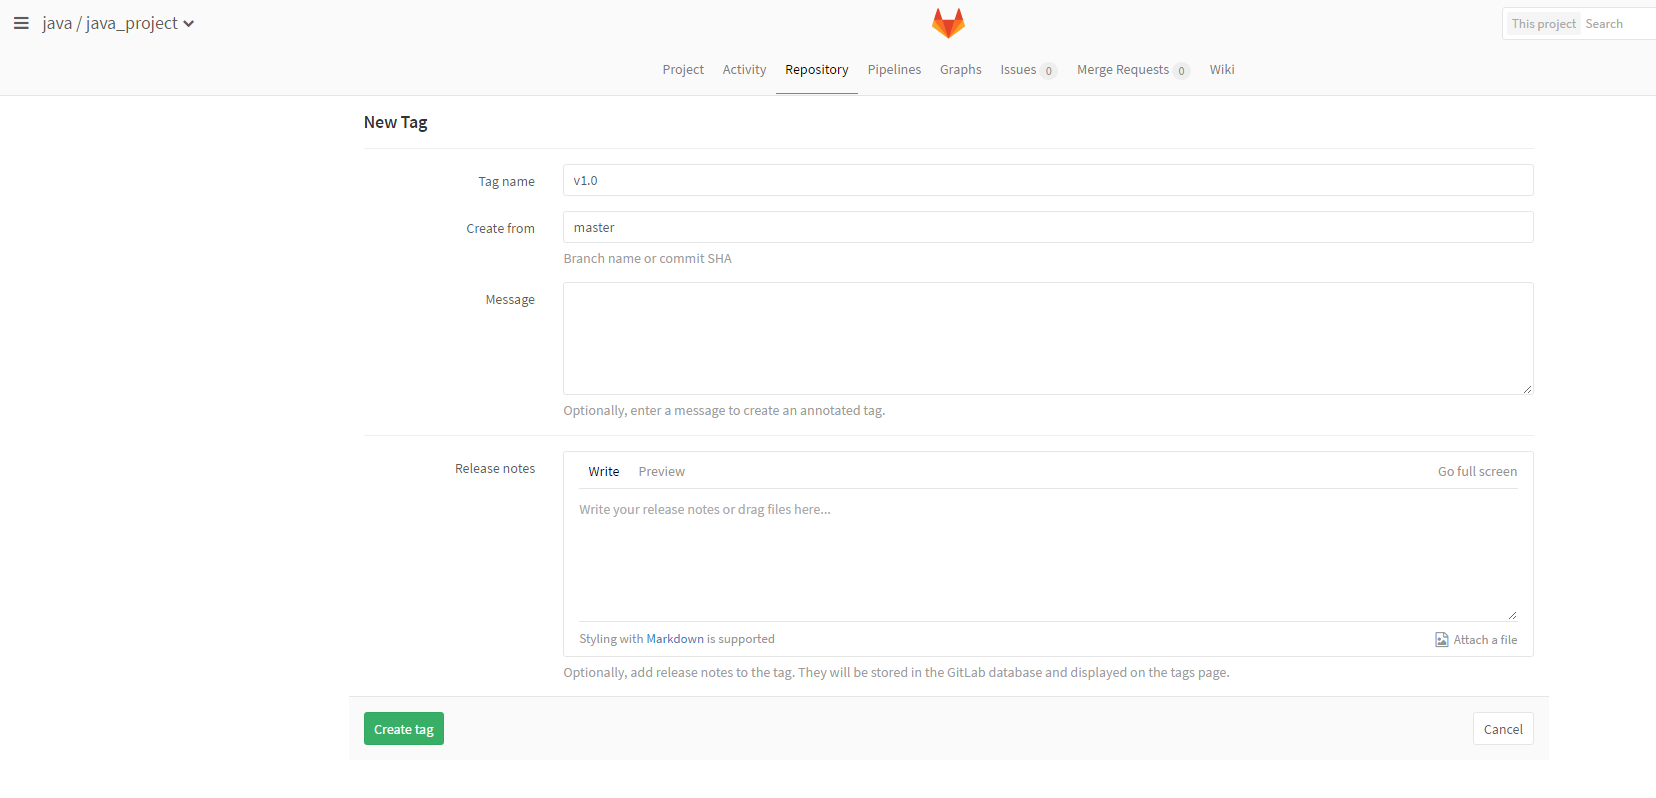Navigate to the Wiki tab
The width and height of the screenshot is (1656, 798).
(x=1221, y=70)
